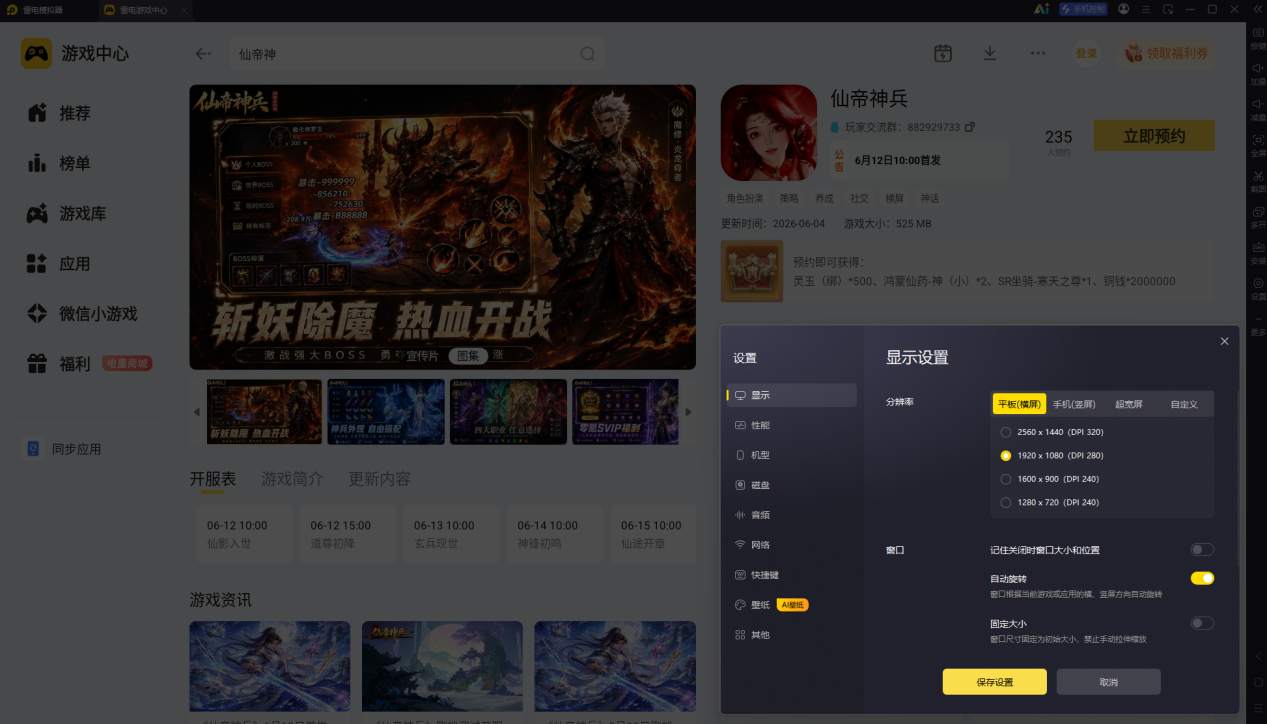Image resolution: width=1267 pixels, height=724 pixels.
Task: Open 微信小游戏 in the sidebar
Action: pos(82,314)
